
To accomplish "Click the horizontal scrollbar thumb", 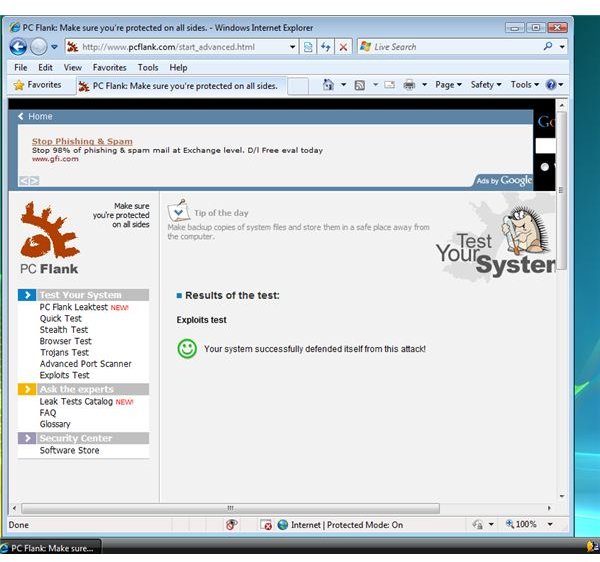I will coord(230,508).
